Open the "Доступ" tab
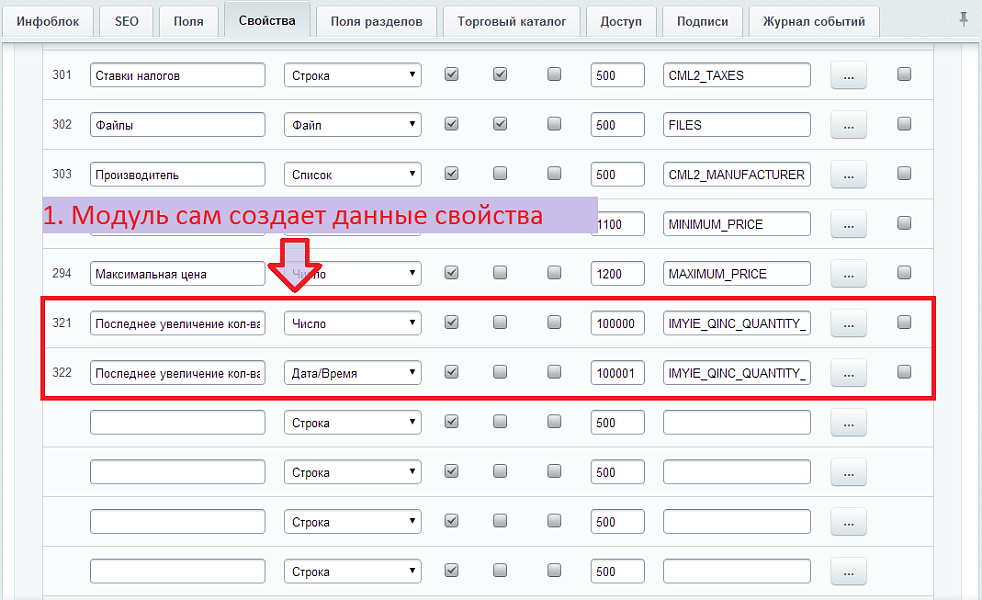 click(621, 20)
